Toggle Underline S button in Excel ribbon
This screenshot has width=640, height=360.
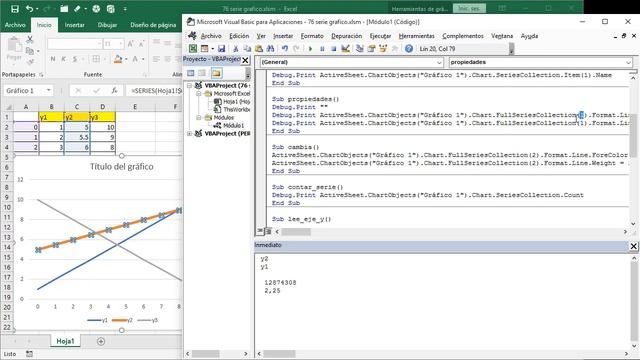(x=75, y=59)
